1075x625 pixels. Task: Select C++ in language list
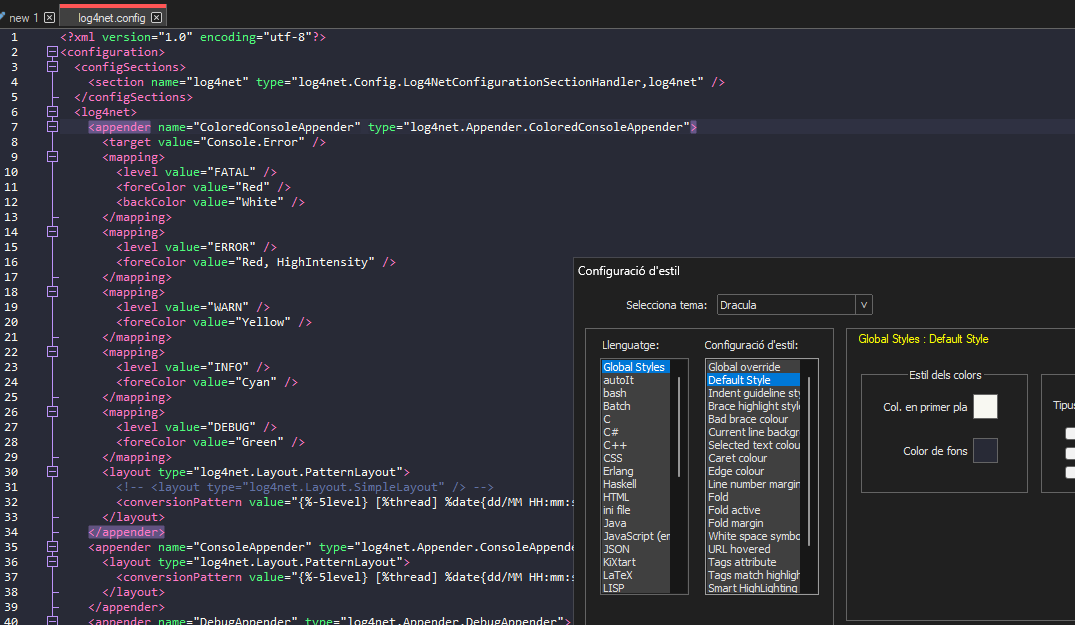pos(636,445)
